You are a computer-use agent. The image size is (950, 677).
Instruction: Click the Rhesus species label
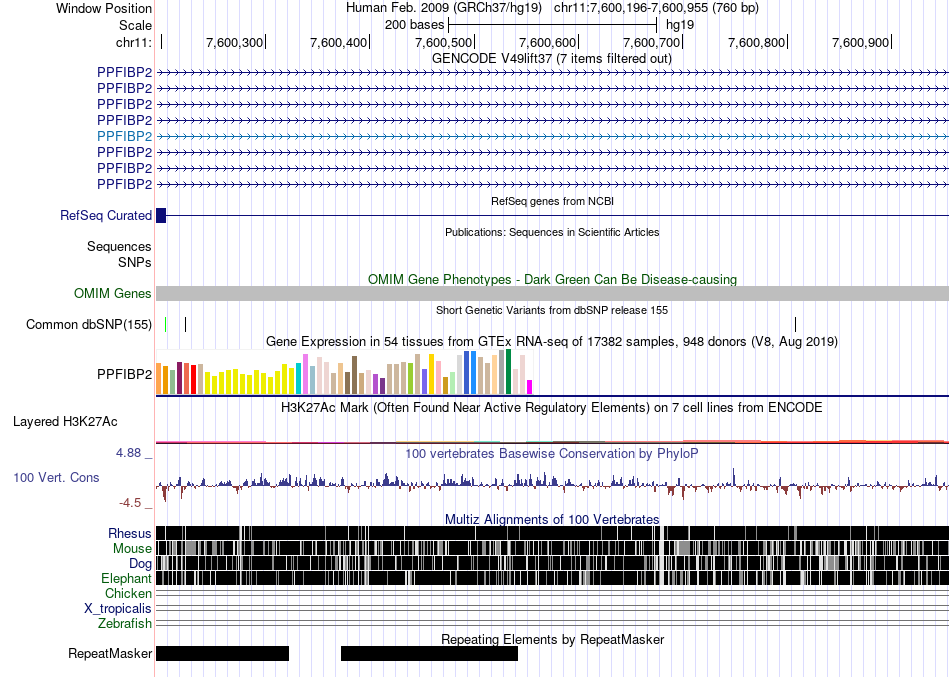[x=130, y=533]
